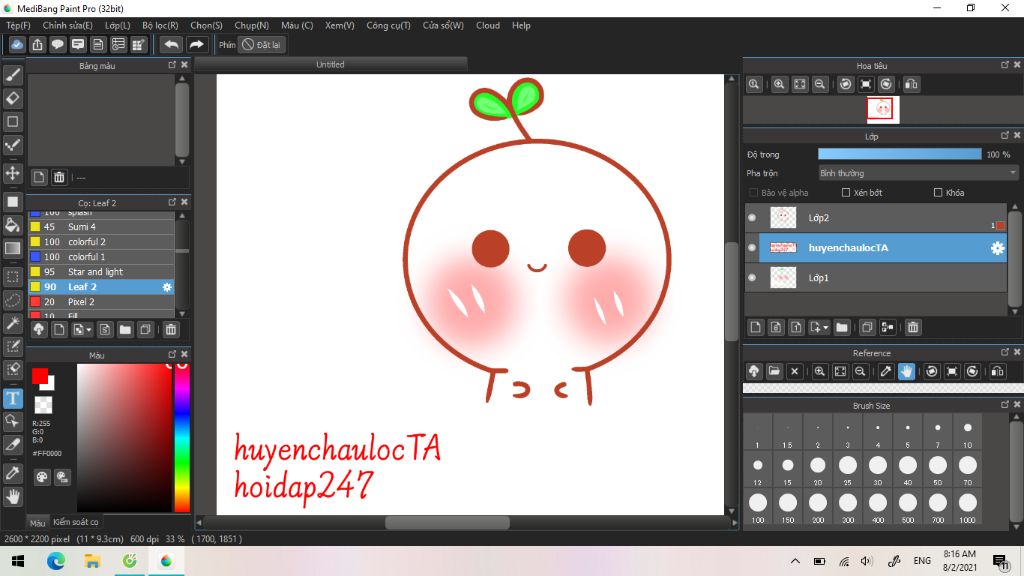The image size is (1024, 576).
Task: Toggle visibility of Lớp1 layer
Action: 752,278
